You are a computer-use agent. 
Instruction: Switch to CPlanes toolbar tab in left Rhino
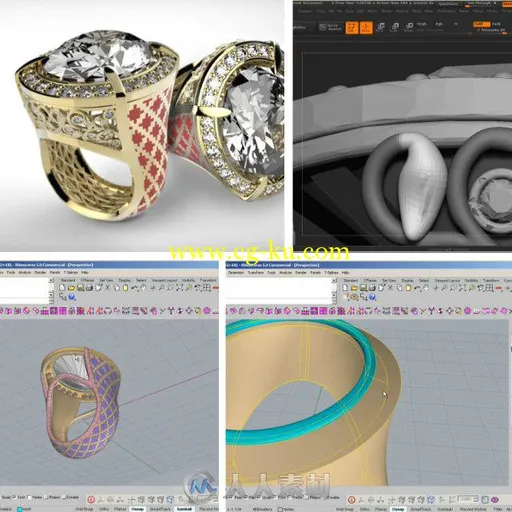click(x=87, y=280)
